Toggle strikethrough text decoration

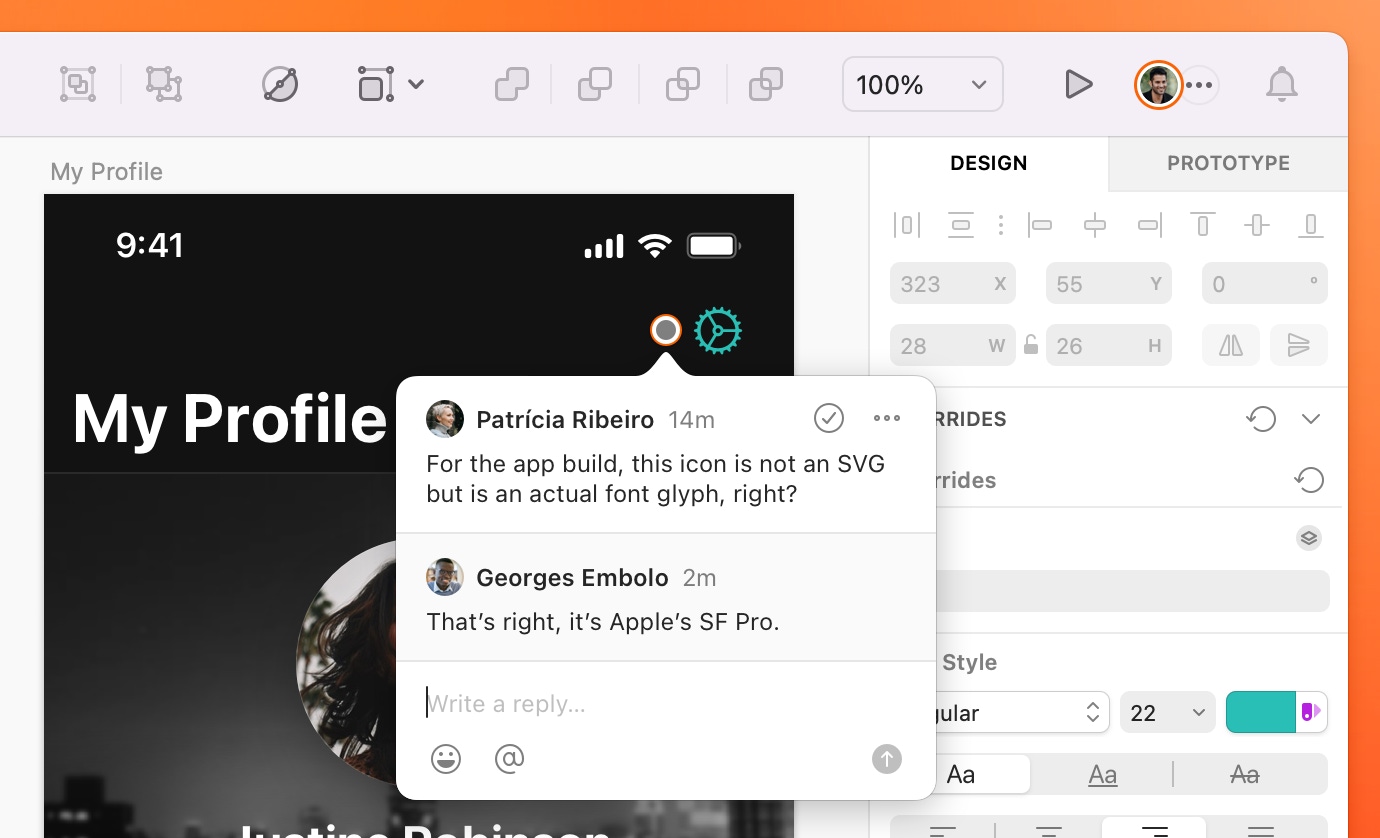tap(1244, 774)
